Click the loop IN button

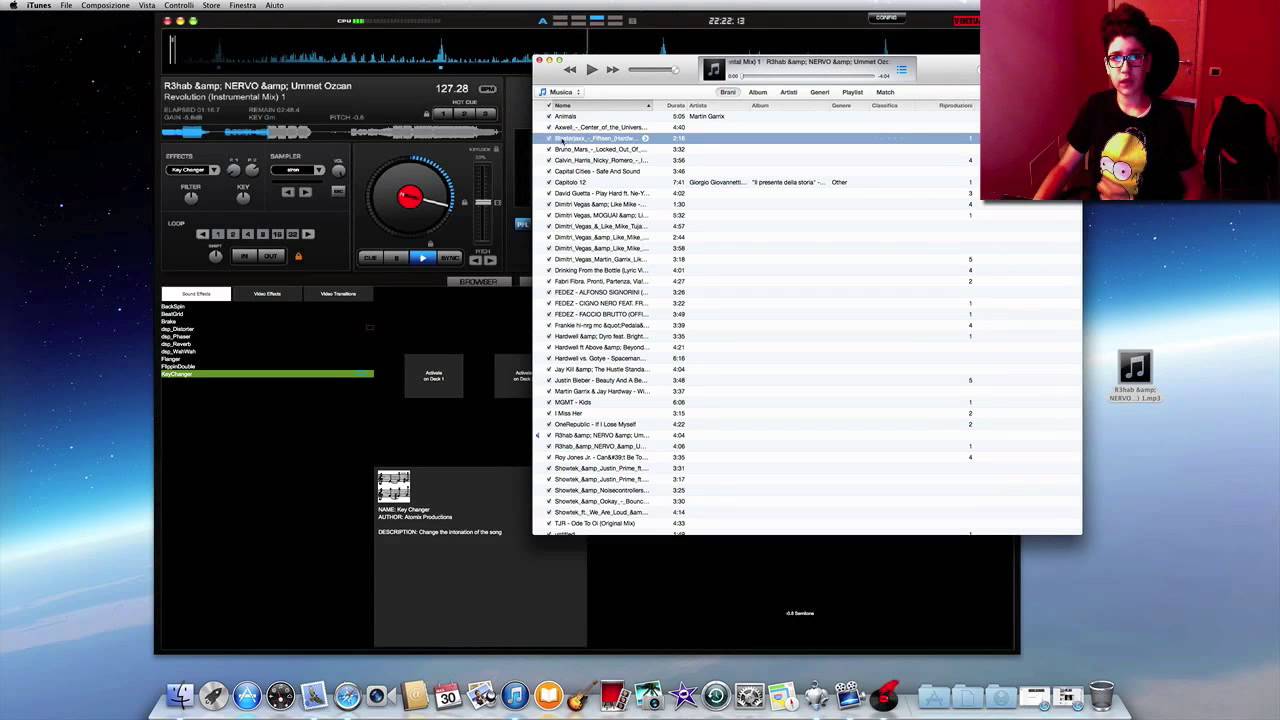(245, 256)
